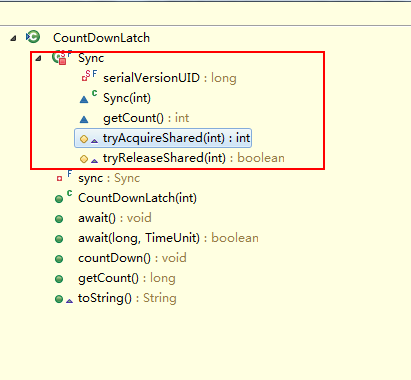Select await(long, TimeUnit) : boolean method
The height and width of the screenshot is (380, 411).
tap(168, 238)
